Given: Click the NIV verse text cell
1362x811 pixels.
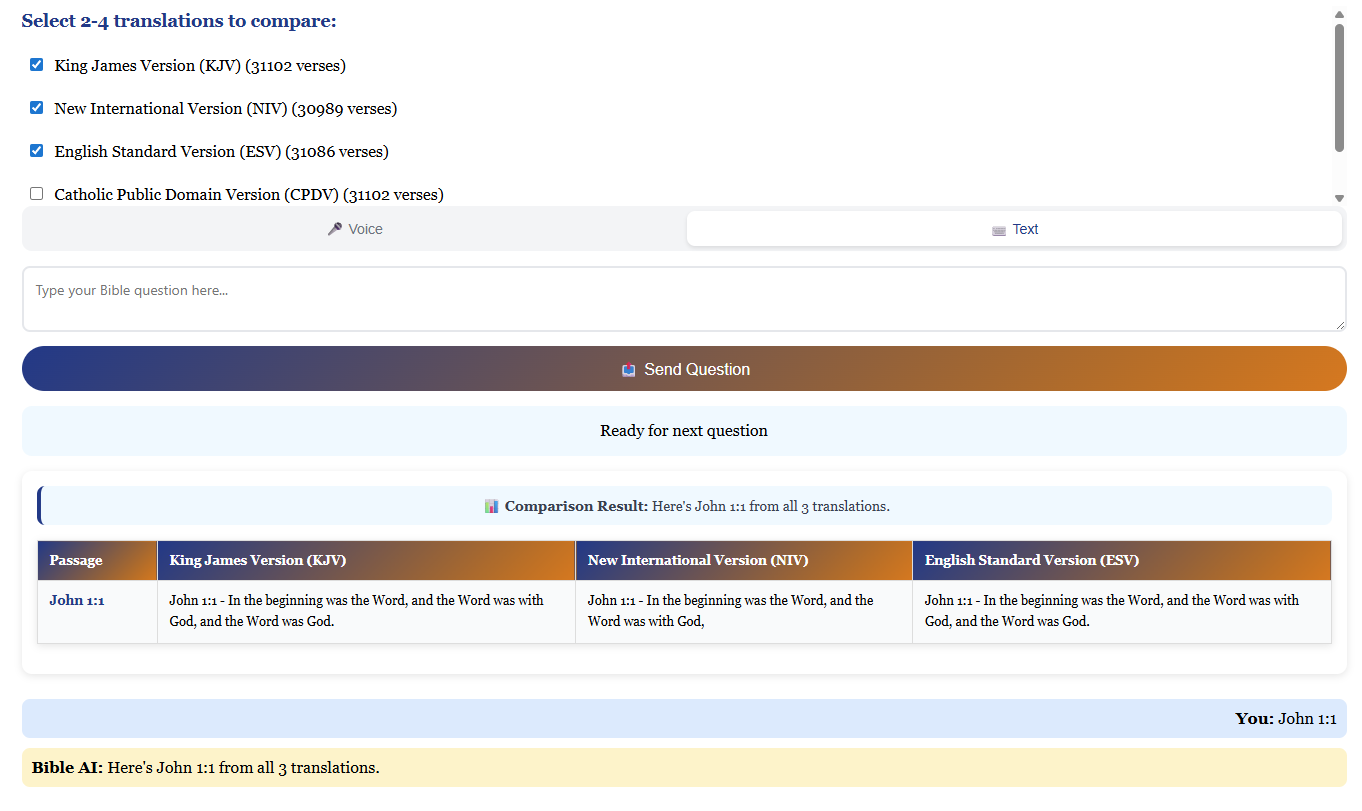Looking at the screenshot, I should (744, 612).
